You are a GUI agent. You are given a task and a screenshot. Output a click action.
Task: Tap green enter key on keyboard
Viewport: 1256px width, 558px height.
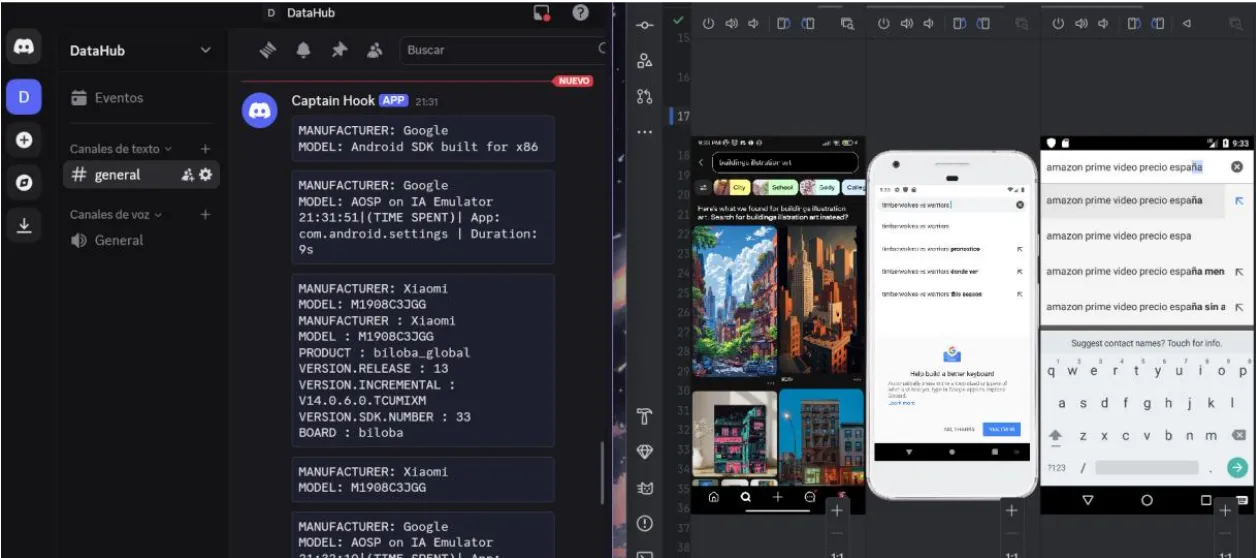1238,468
